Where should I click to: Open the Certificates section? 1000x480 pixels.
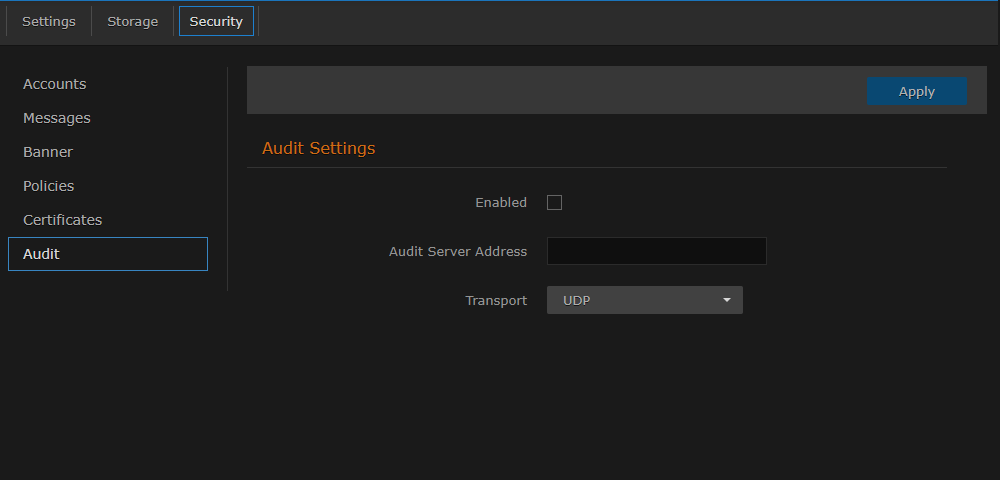click(63, 220)
